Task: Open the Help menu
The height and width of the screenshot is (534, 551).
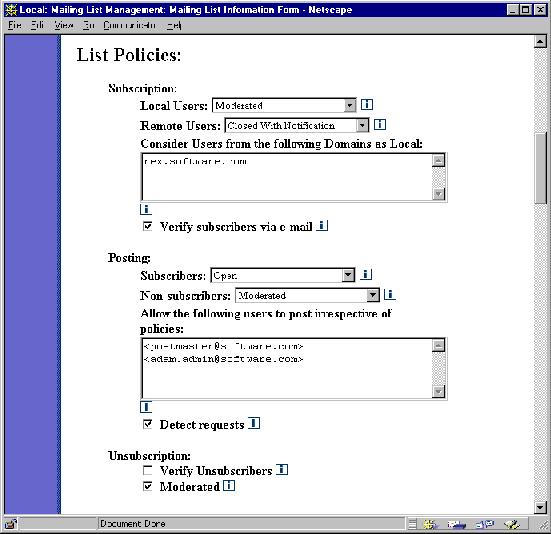Action: pos(174,25)
